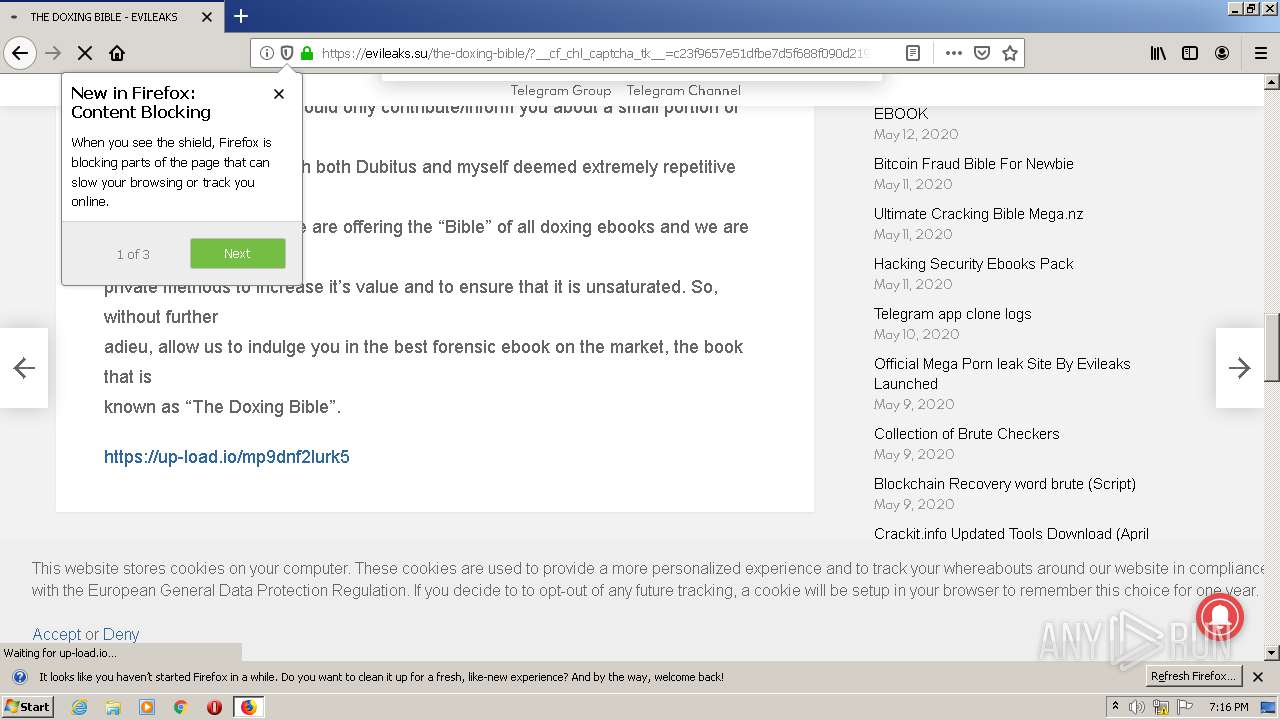Click red notification bell

(1219, 616)
